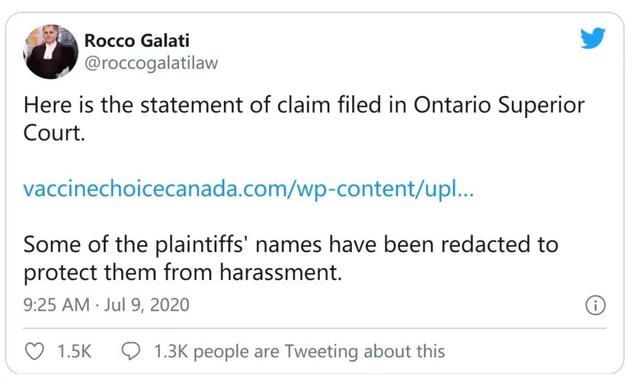Click the word 'Court.' in the tweet
640x379 pixels.
click(x=54, y=133)
